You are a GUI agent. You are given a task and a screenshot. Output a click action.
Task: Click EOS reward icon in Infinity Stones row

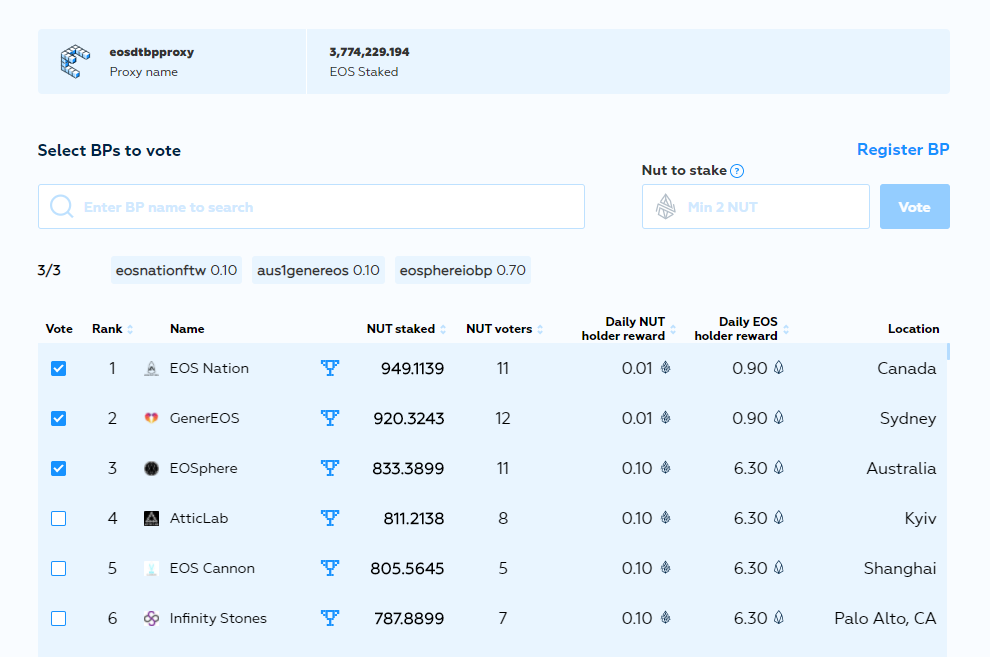point(778,617)
